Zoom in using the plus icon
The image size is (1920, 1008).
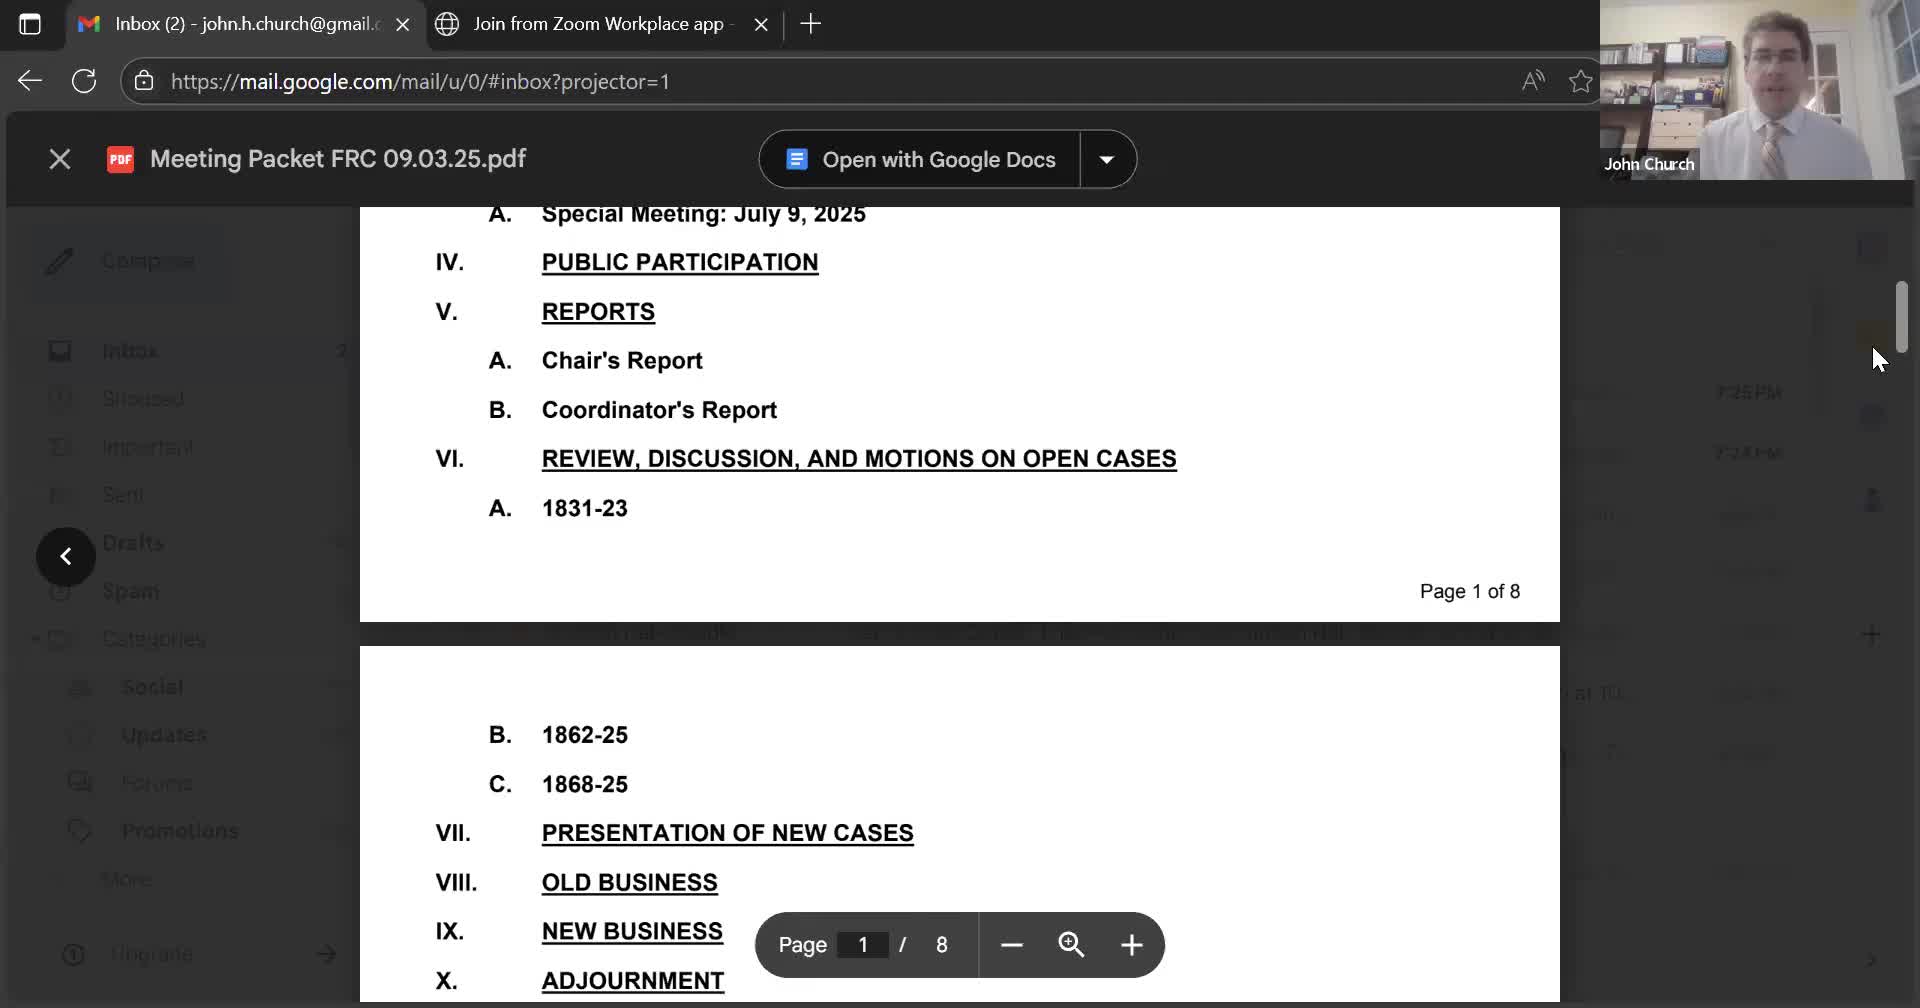click(1131, 945)
